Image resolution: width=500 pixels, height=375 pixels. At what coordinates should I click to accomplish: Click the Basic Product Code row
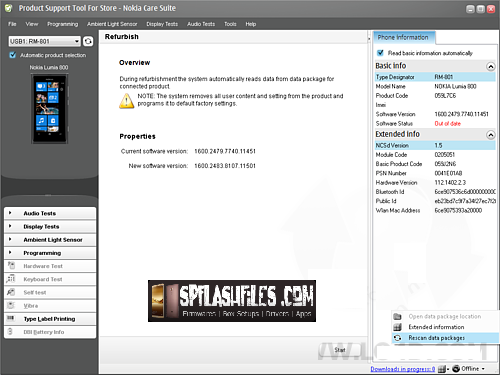pyautogui.click(x=435, y=164)
